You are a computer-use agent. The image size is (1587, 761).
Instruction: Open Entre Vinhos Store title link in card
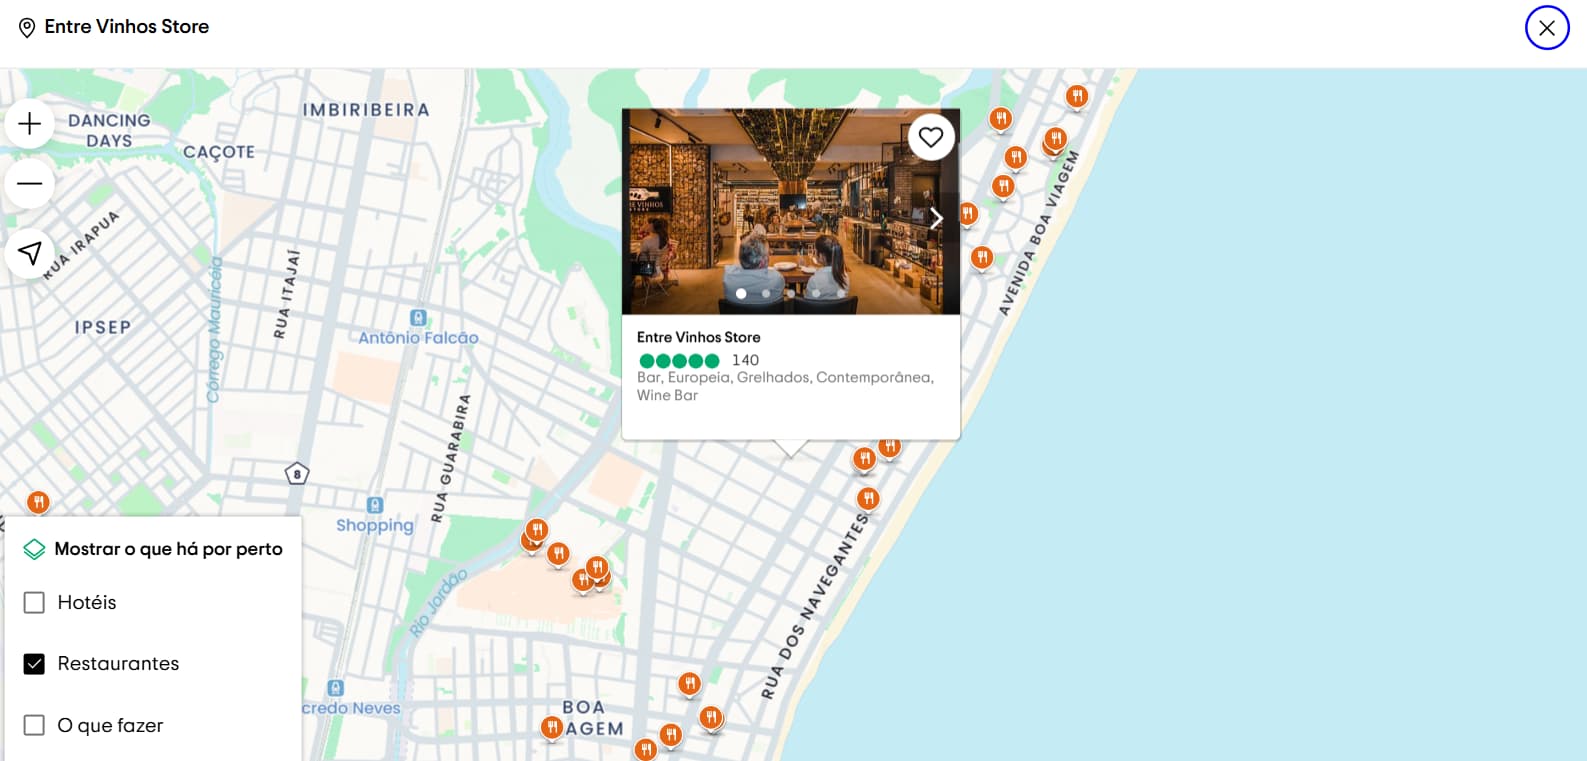[698, 337]
